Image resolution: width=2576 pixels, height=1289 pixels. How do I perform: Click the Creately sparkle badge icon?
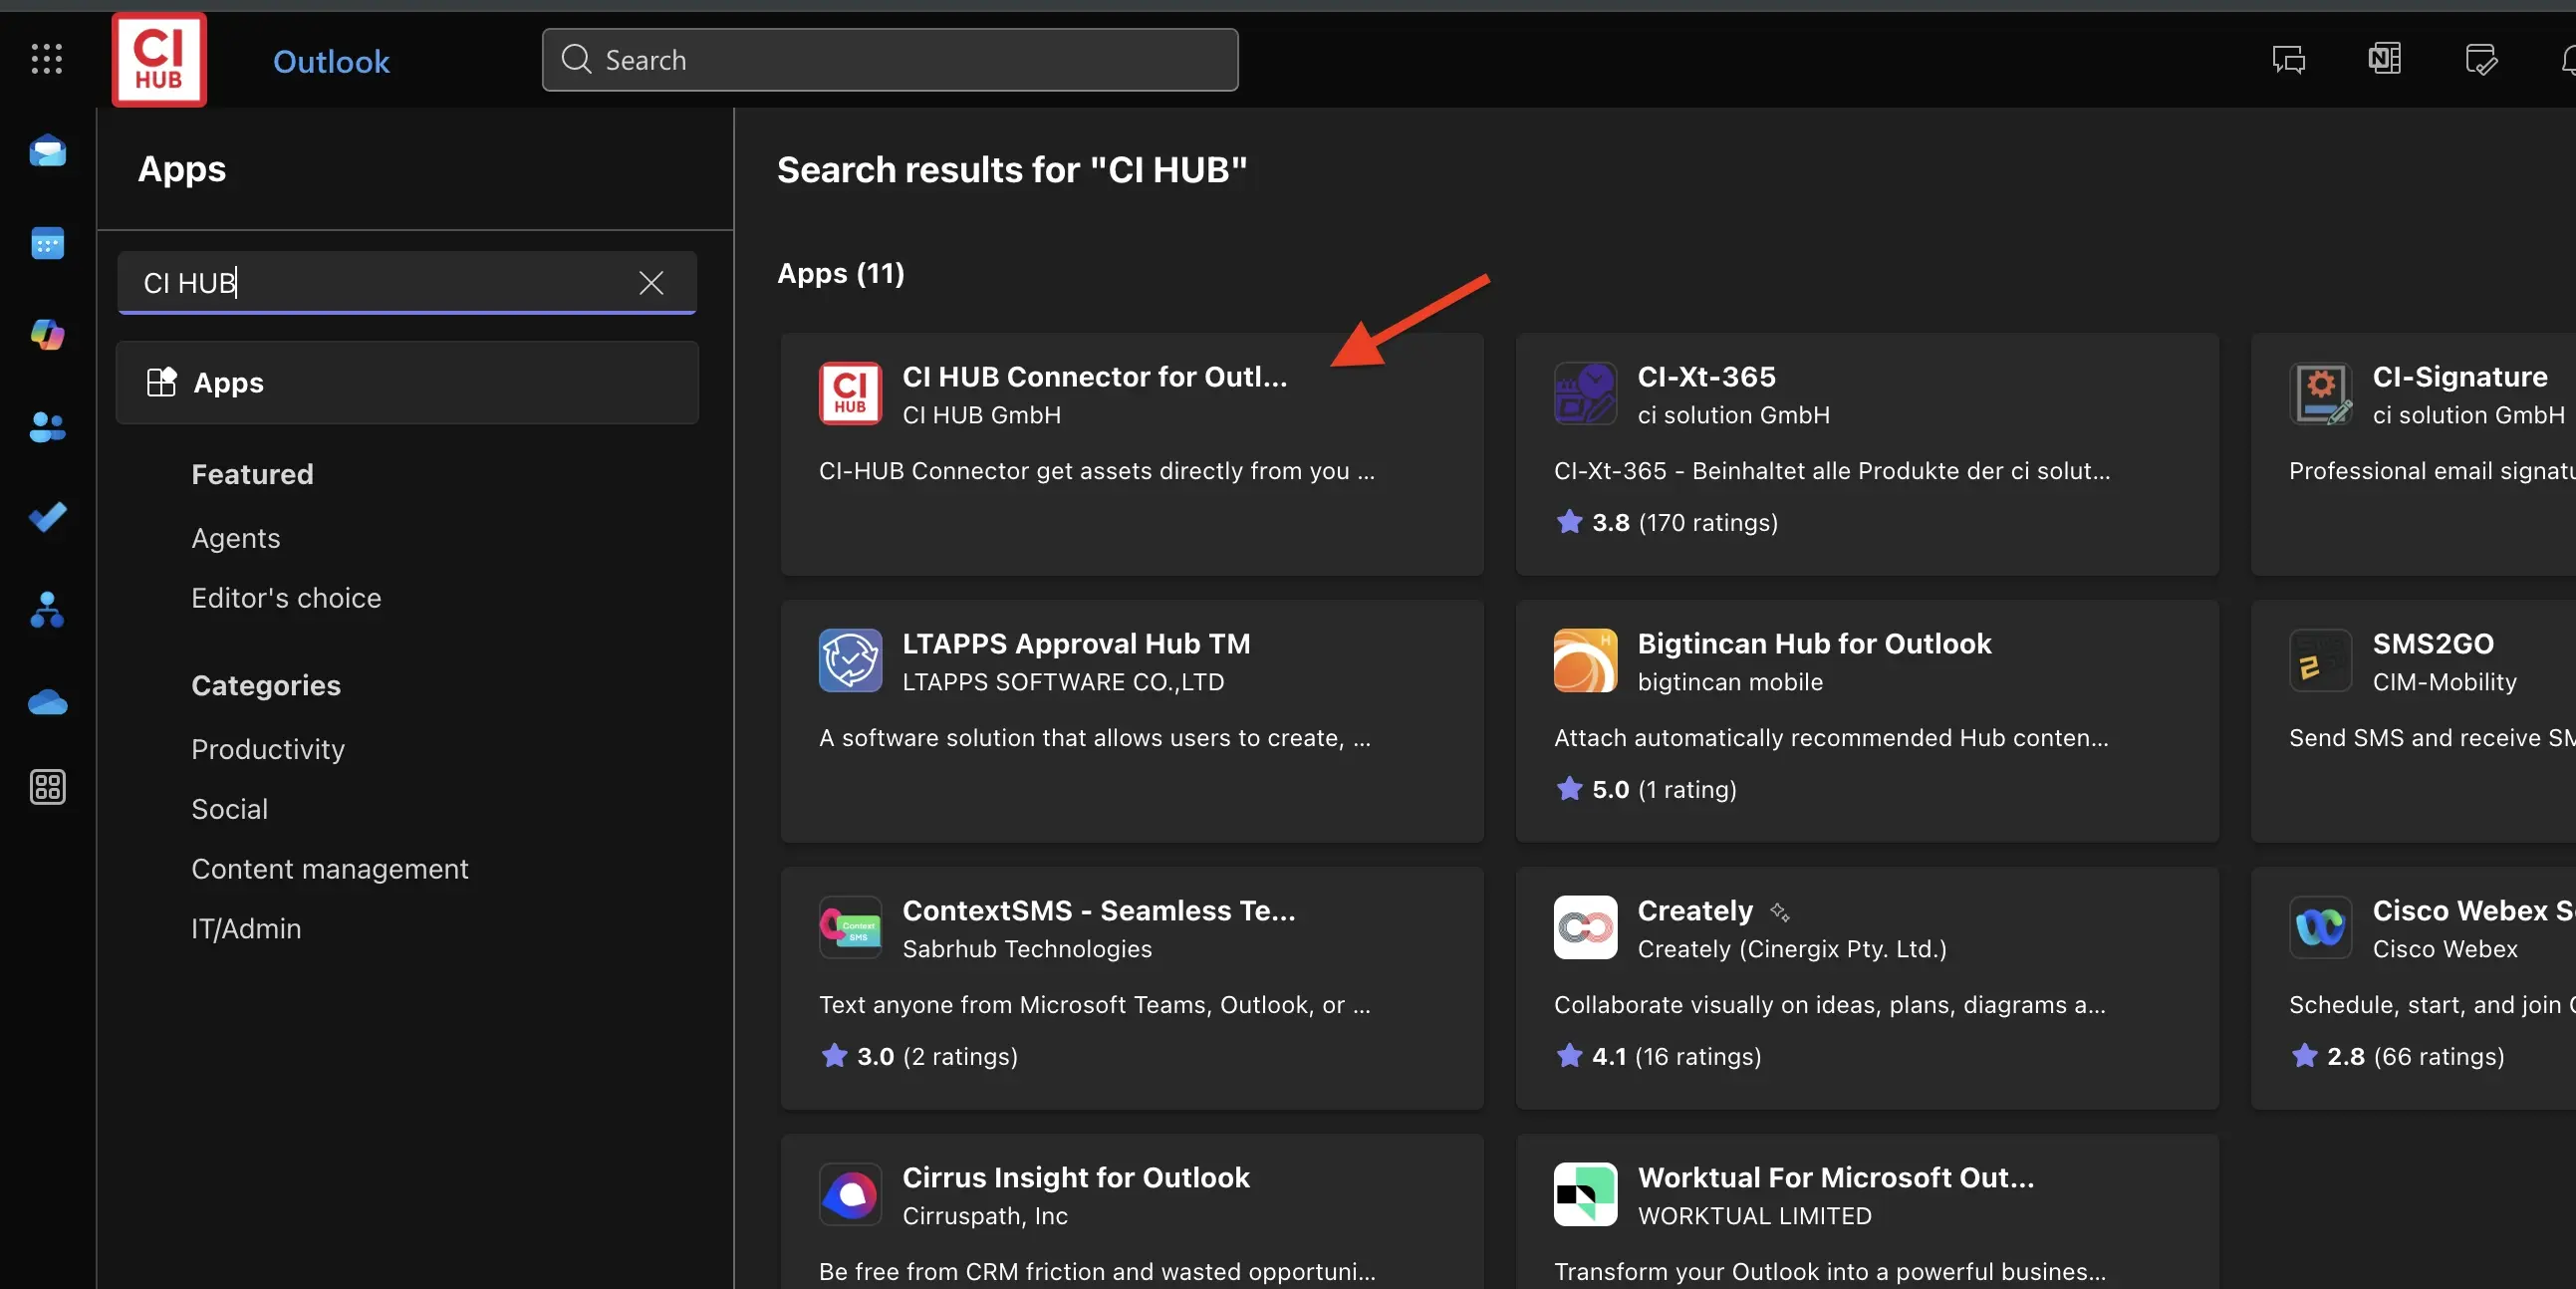1780,911
